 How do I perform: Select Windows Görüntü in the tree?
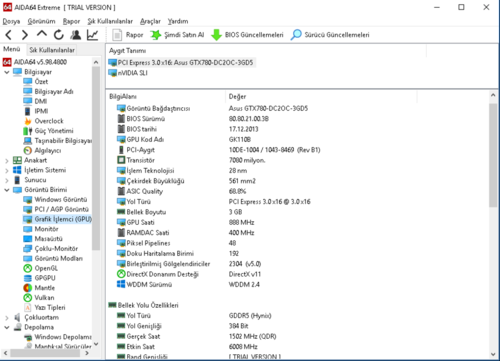pos(55,200)
